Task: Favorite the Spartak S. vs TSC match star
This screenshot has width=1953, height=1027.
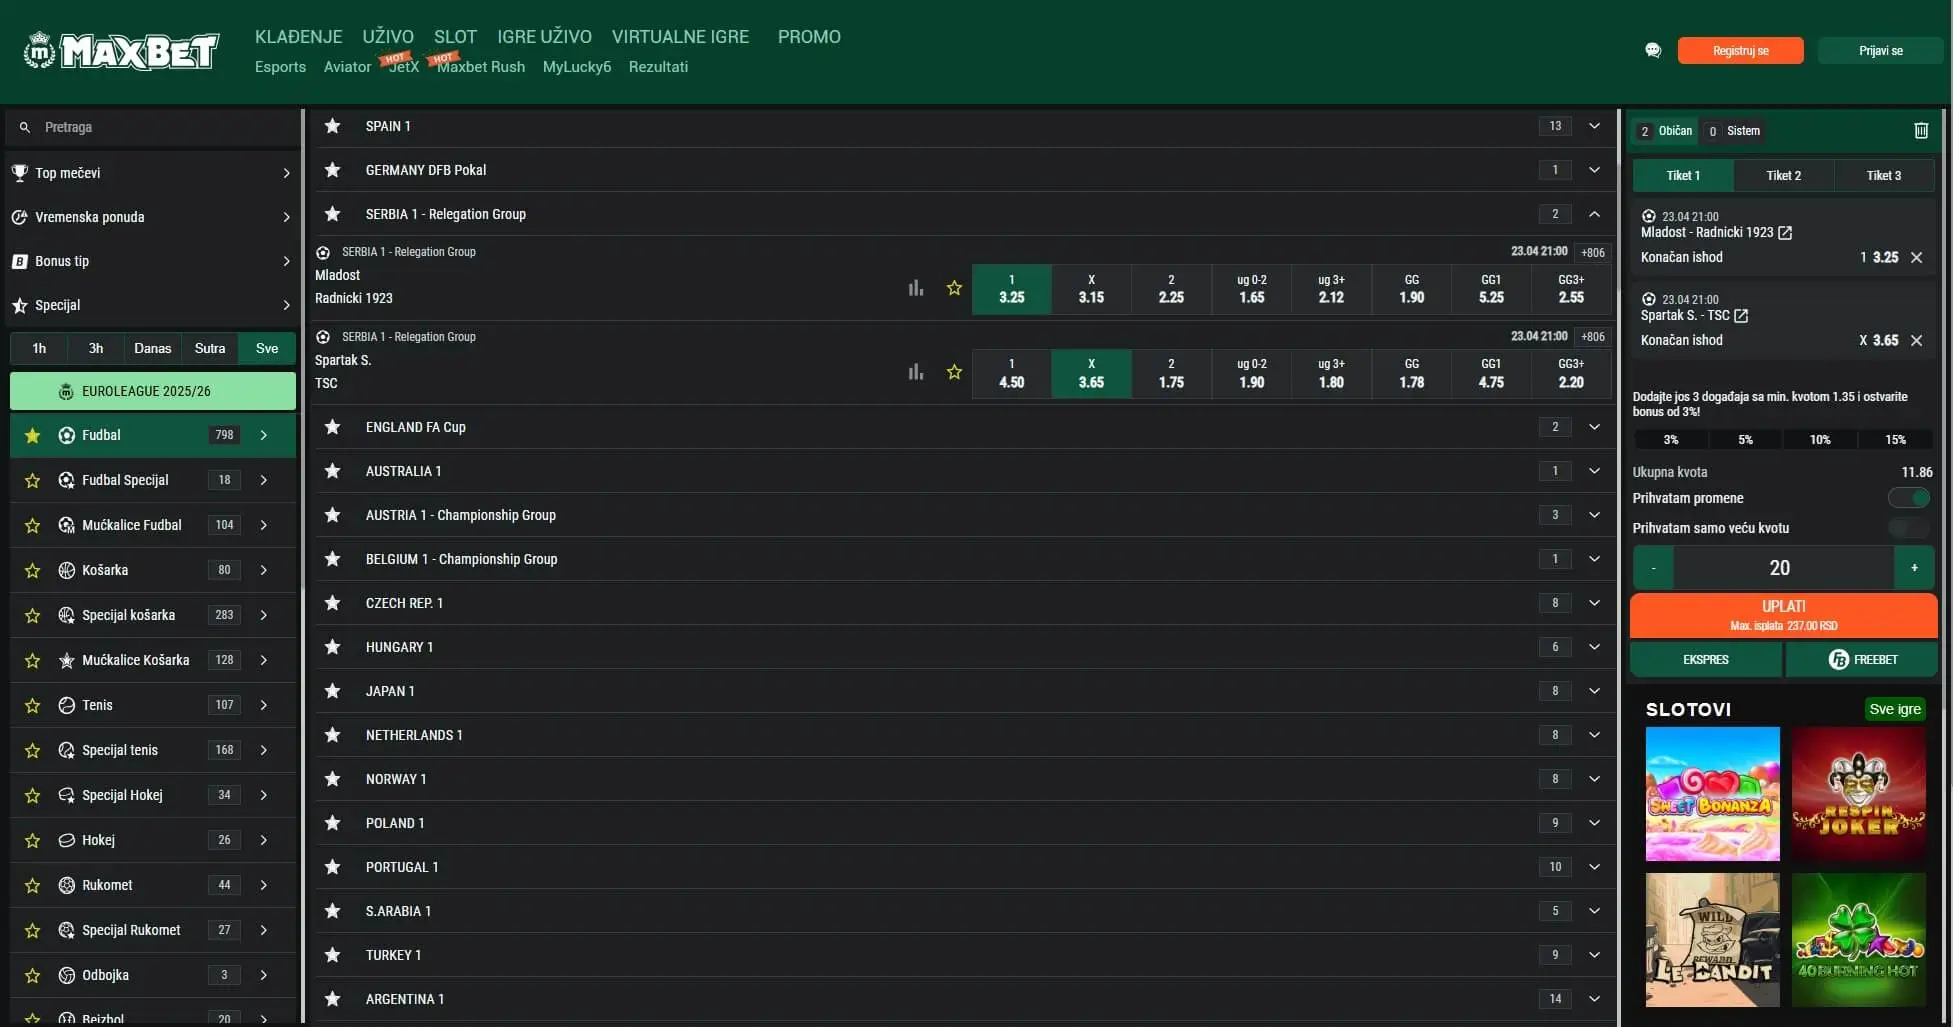Action: (x=954, y=372)
